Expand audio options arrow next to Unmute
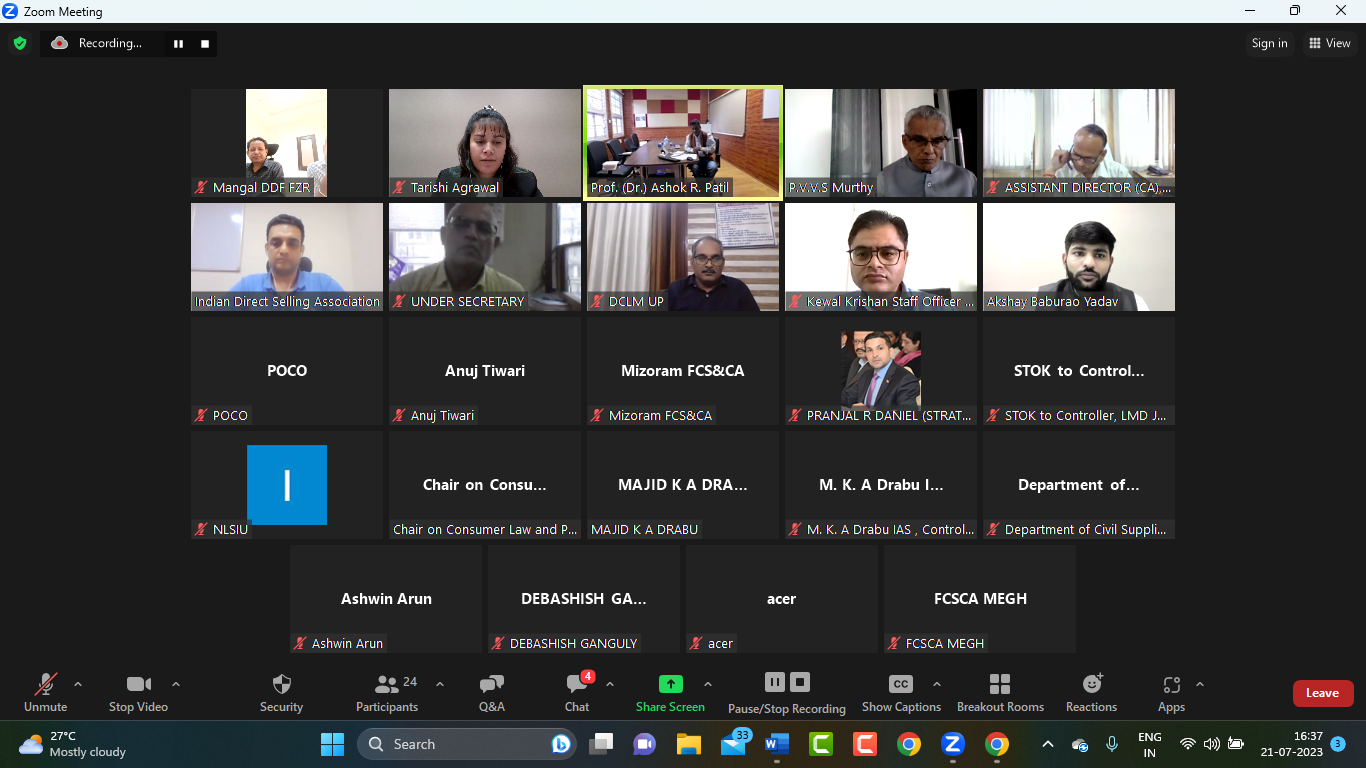 point(78,685)
